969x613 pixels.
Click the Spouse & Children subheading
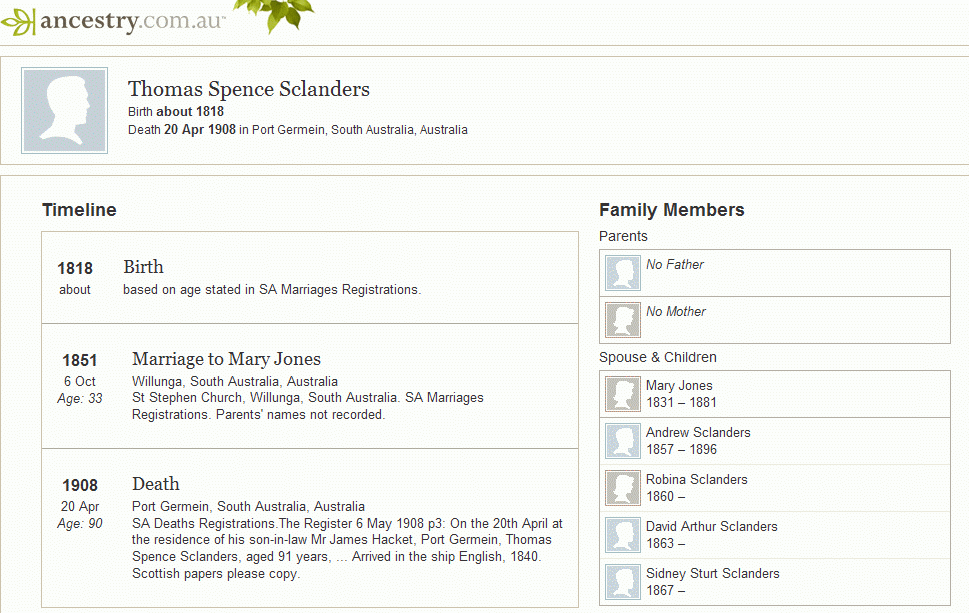pyautogui.click(x=658, y=357)
